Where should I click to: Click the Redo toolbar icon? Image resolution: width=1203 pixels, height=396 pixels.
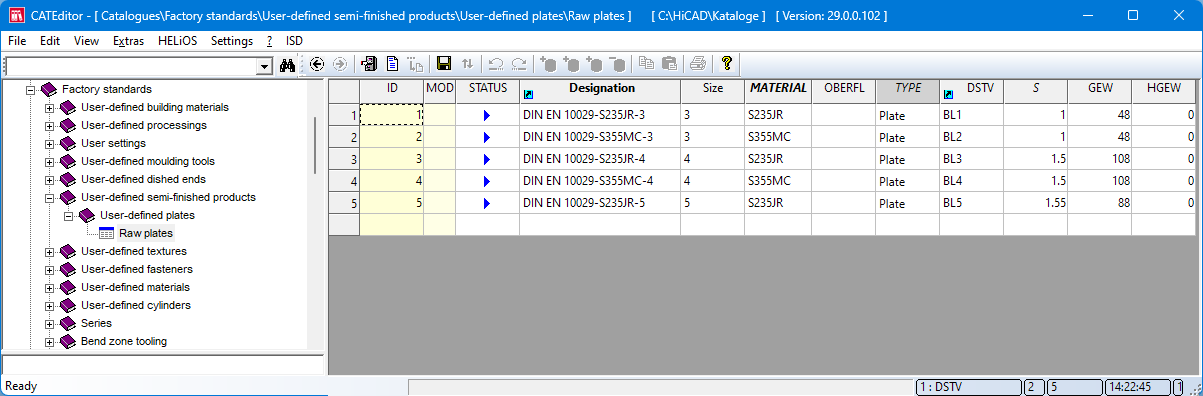click(x=519, y=64)
